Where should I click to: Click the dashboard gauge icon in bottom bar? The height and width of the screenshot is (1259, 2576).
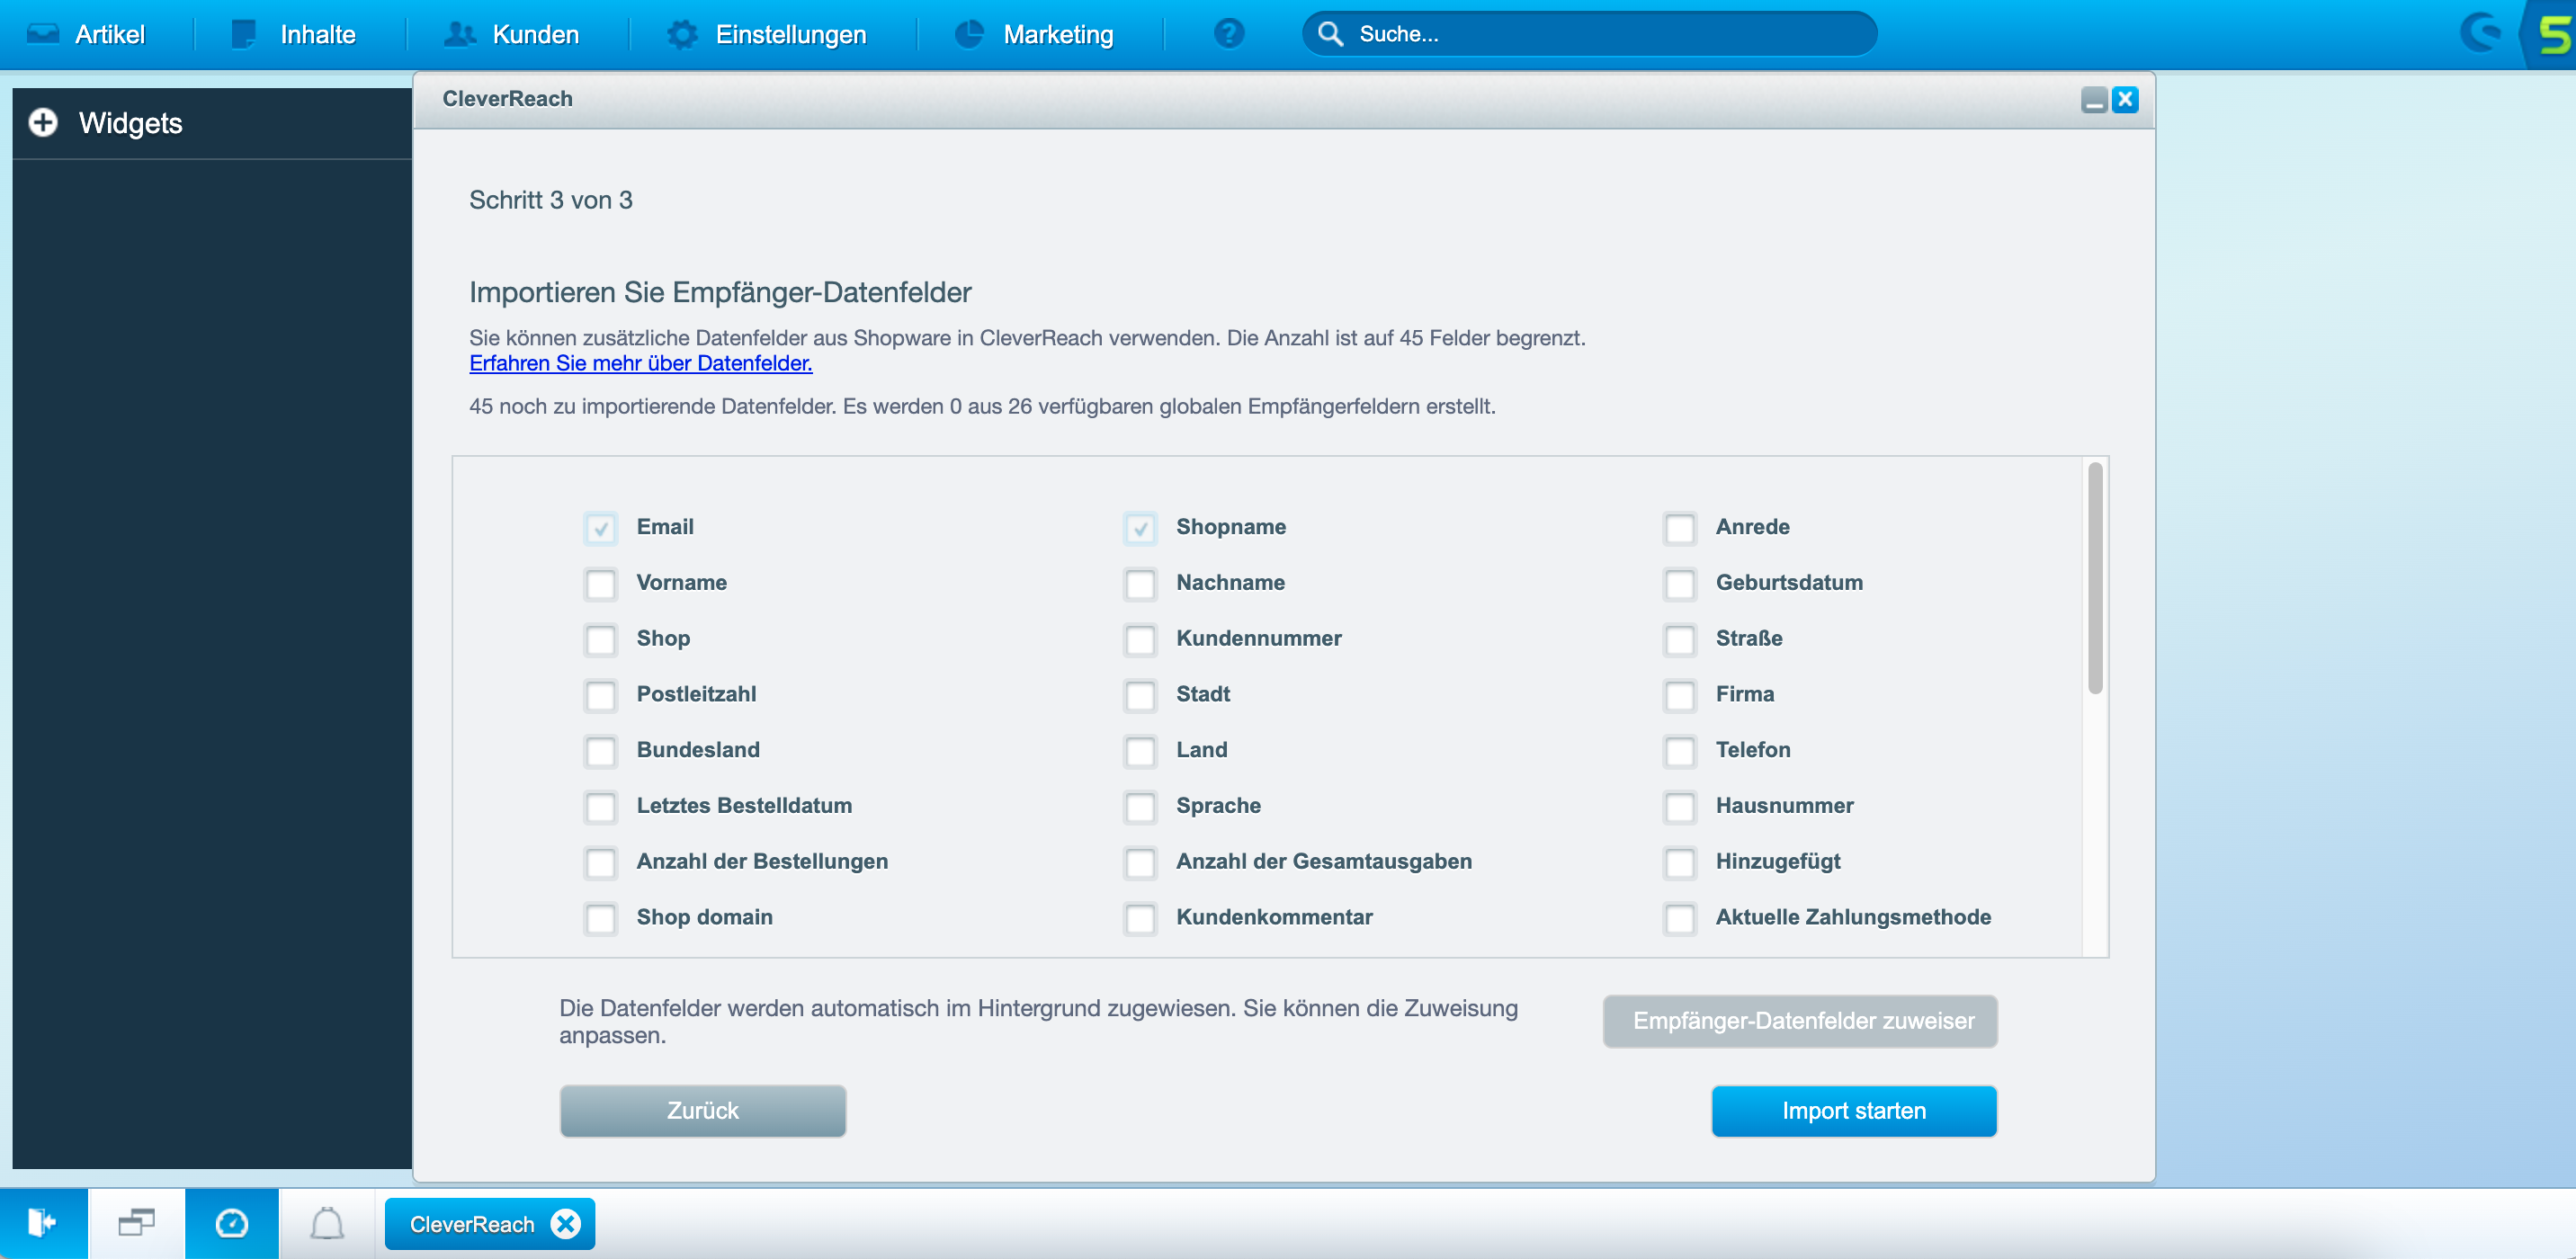coord(232,1223)
